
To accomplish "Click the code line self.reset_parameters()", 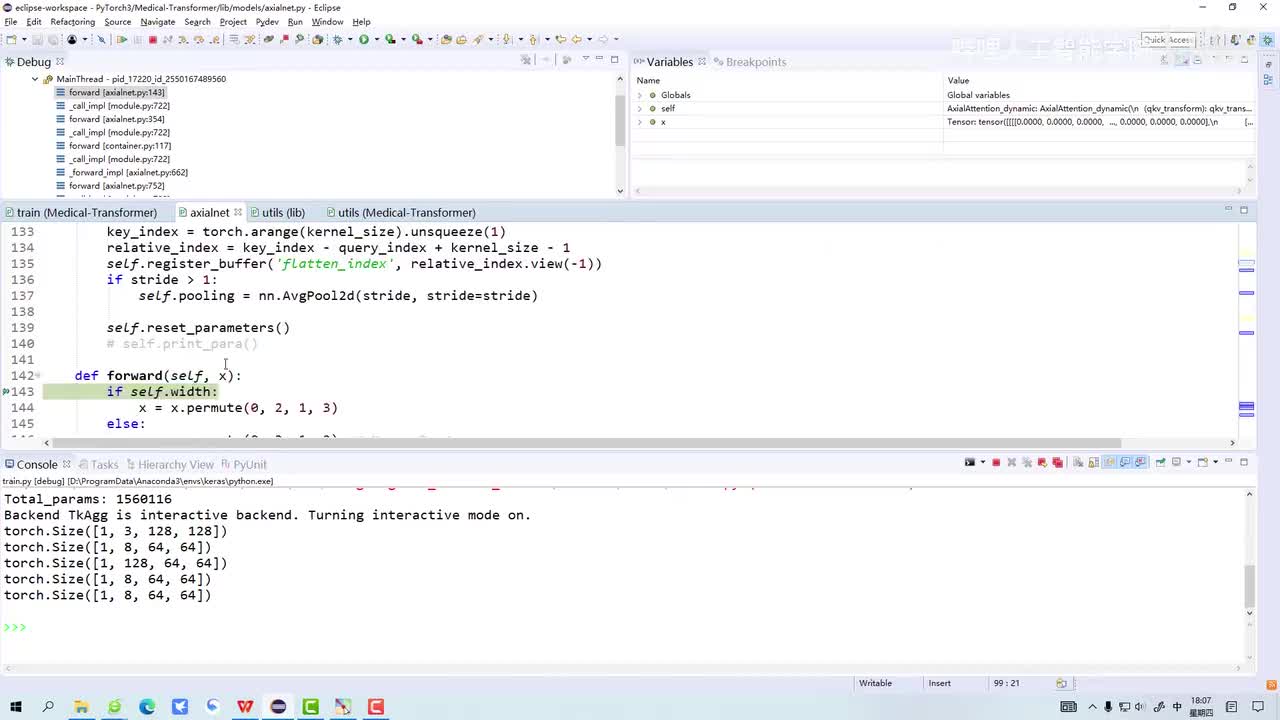I will [198, 328].
